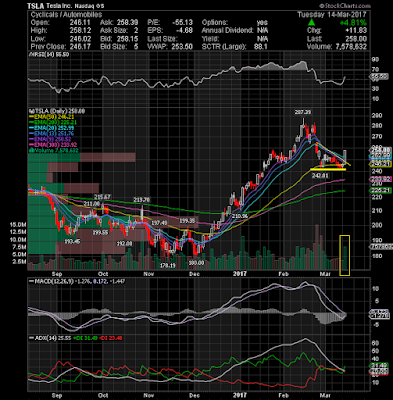
Task: Click the red -DI value in ADX legend
Action: 110,338
